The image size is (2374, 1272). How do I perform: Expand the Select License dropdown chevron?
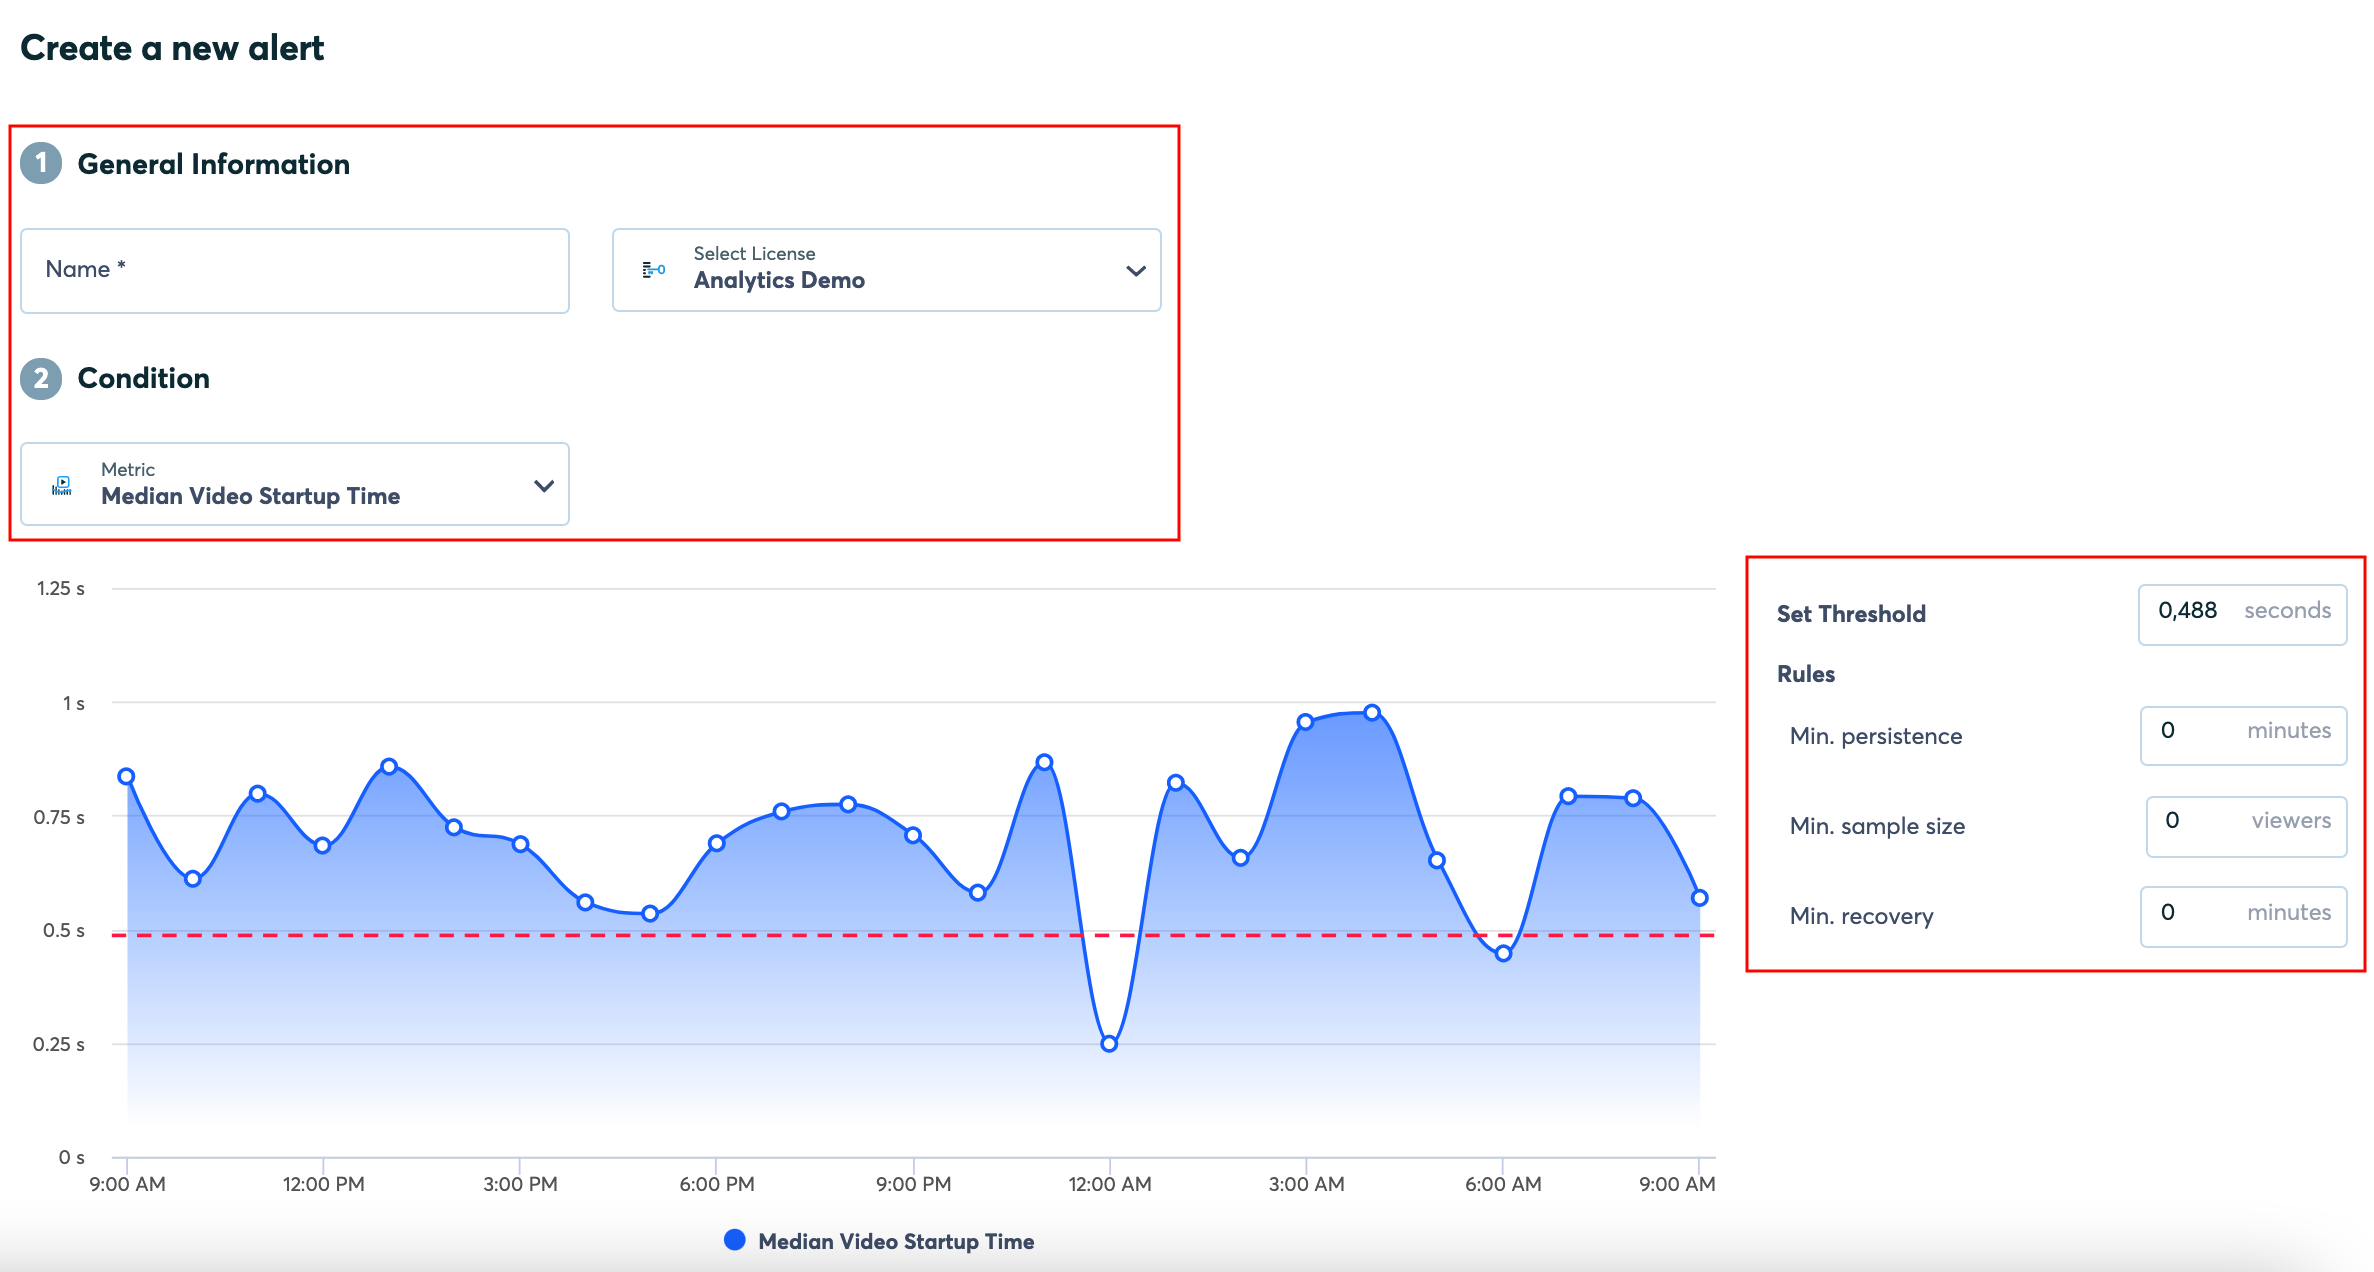1135,271
